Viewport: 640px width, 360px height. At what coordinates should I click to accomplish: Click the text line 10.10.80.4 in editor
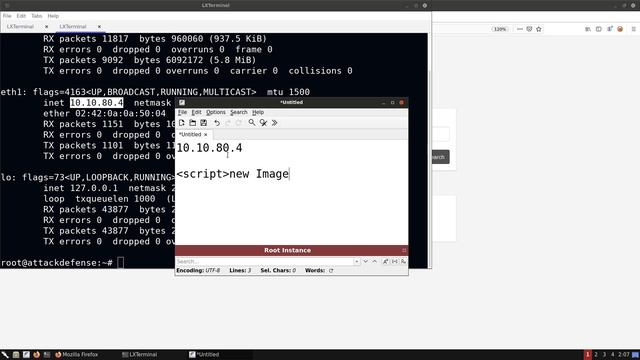coord(209,148)
